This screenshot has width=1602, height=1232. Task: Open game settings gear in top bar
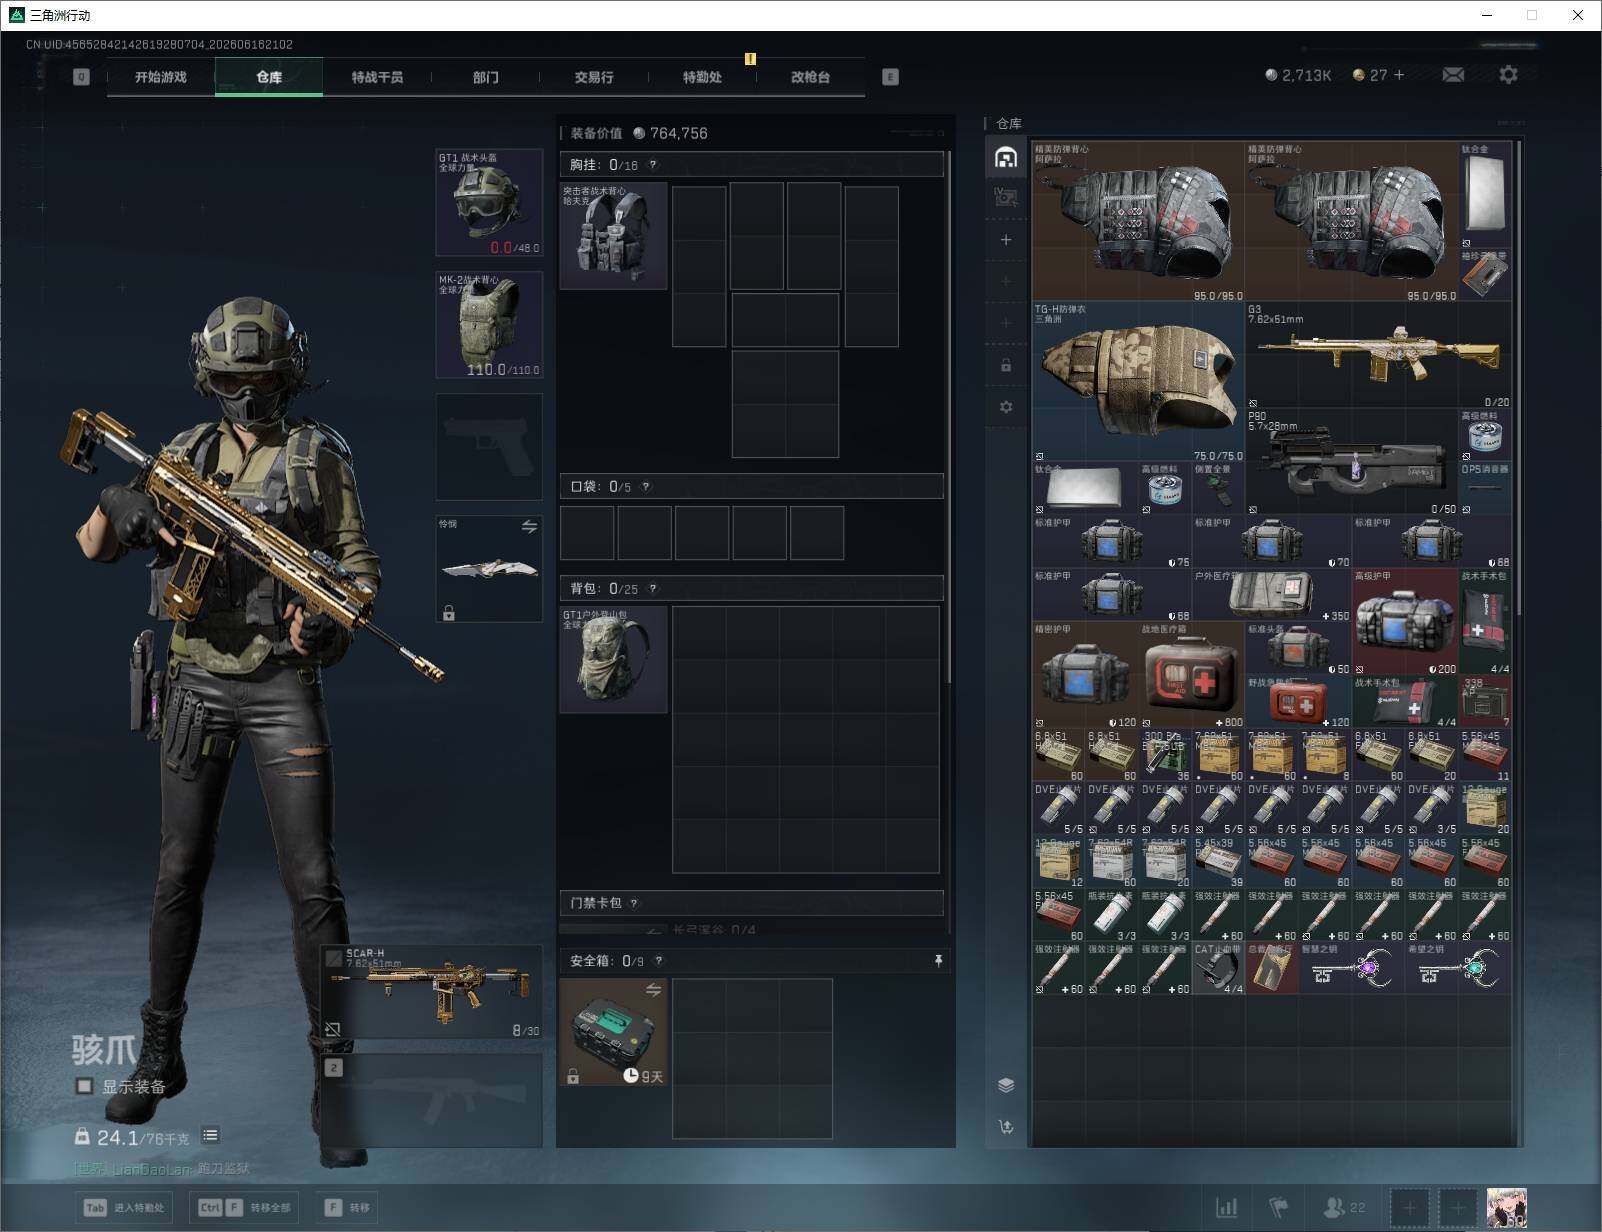(x=1508, y=75)
